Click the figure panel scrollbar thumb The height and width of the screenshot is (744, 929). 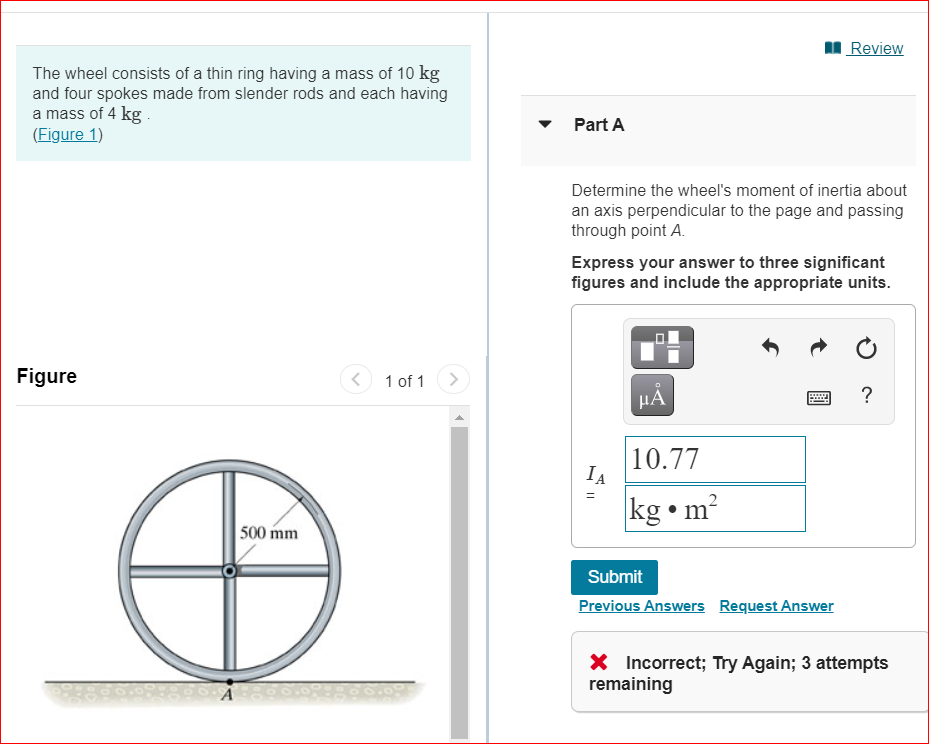click(x=459, y=583)
